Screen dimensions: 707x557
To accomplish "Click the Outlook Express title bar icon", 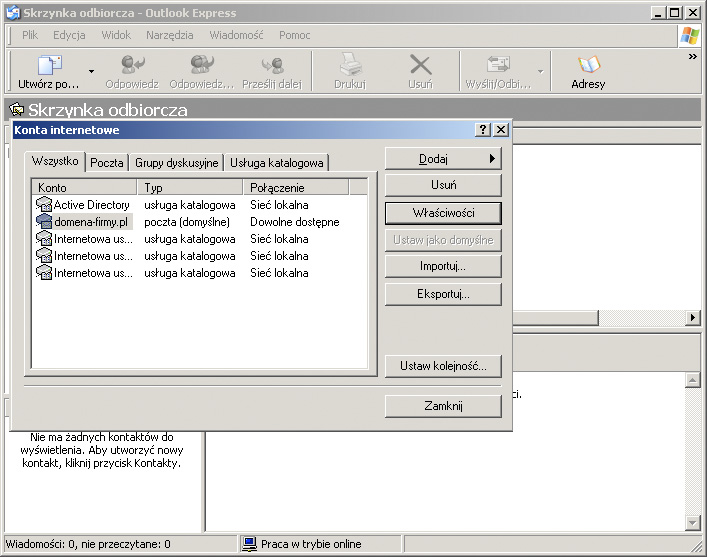I will tap(13, 13).
